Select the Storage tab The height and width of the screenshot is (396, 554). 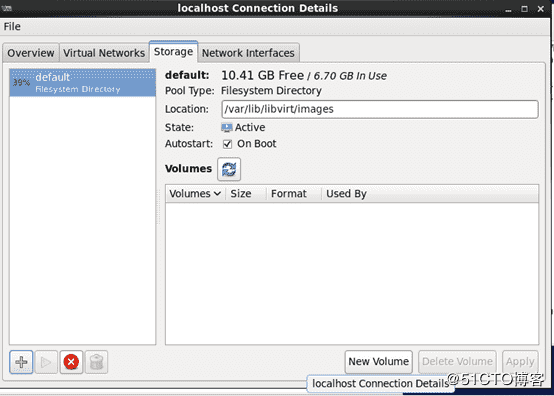point(173,52)
